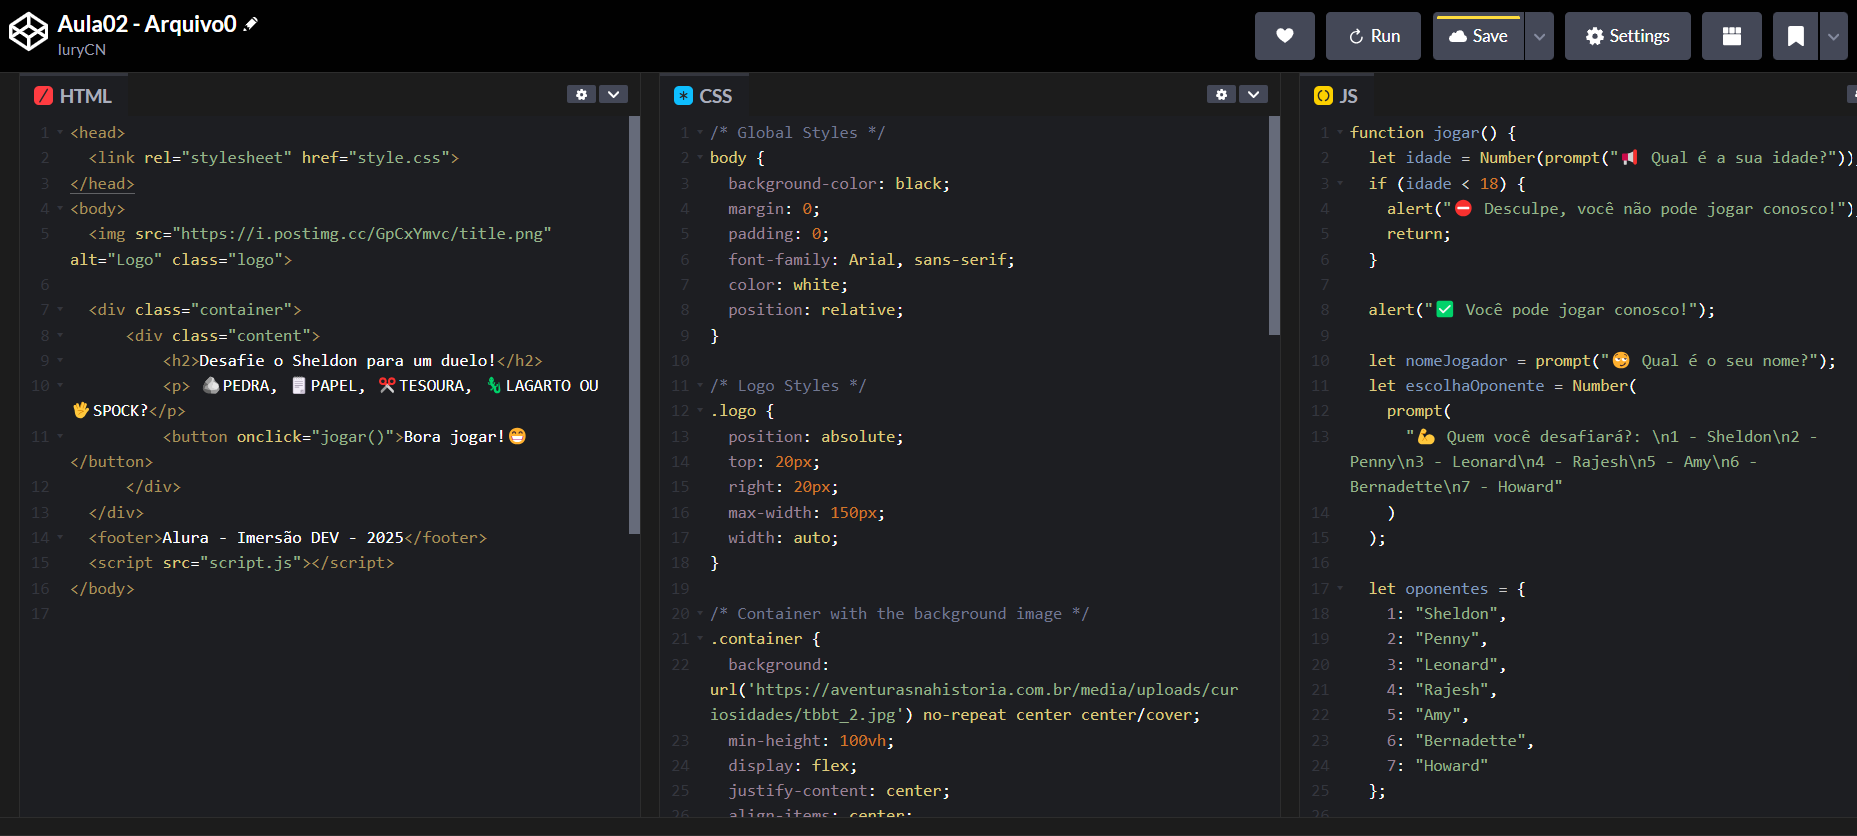Bookmark this pen
The height and width of the screenshot is (836, 1857).
(1796, 36)
